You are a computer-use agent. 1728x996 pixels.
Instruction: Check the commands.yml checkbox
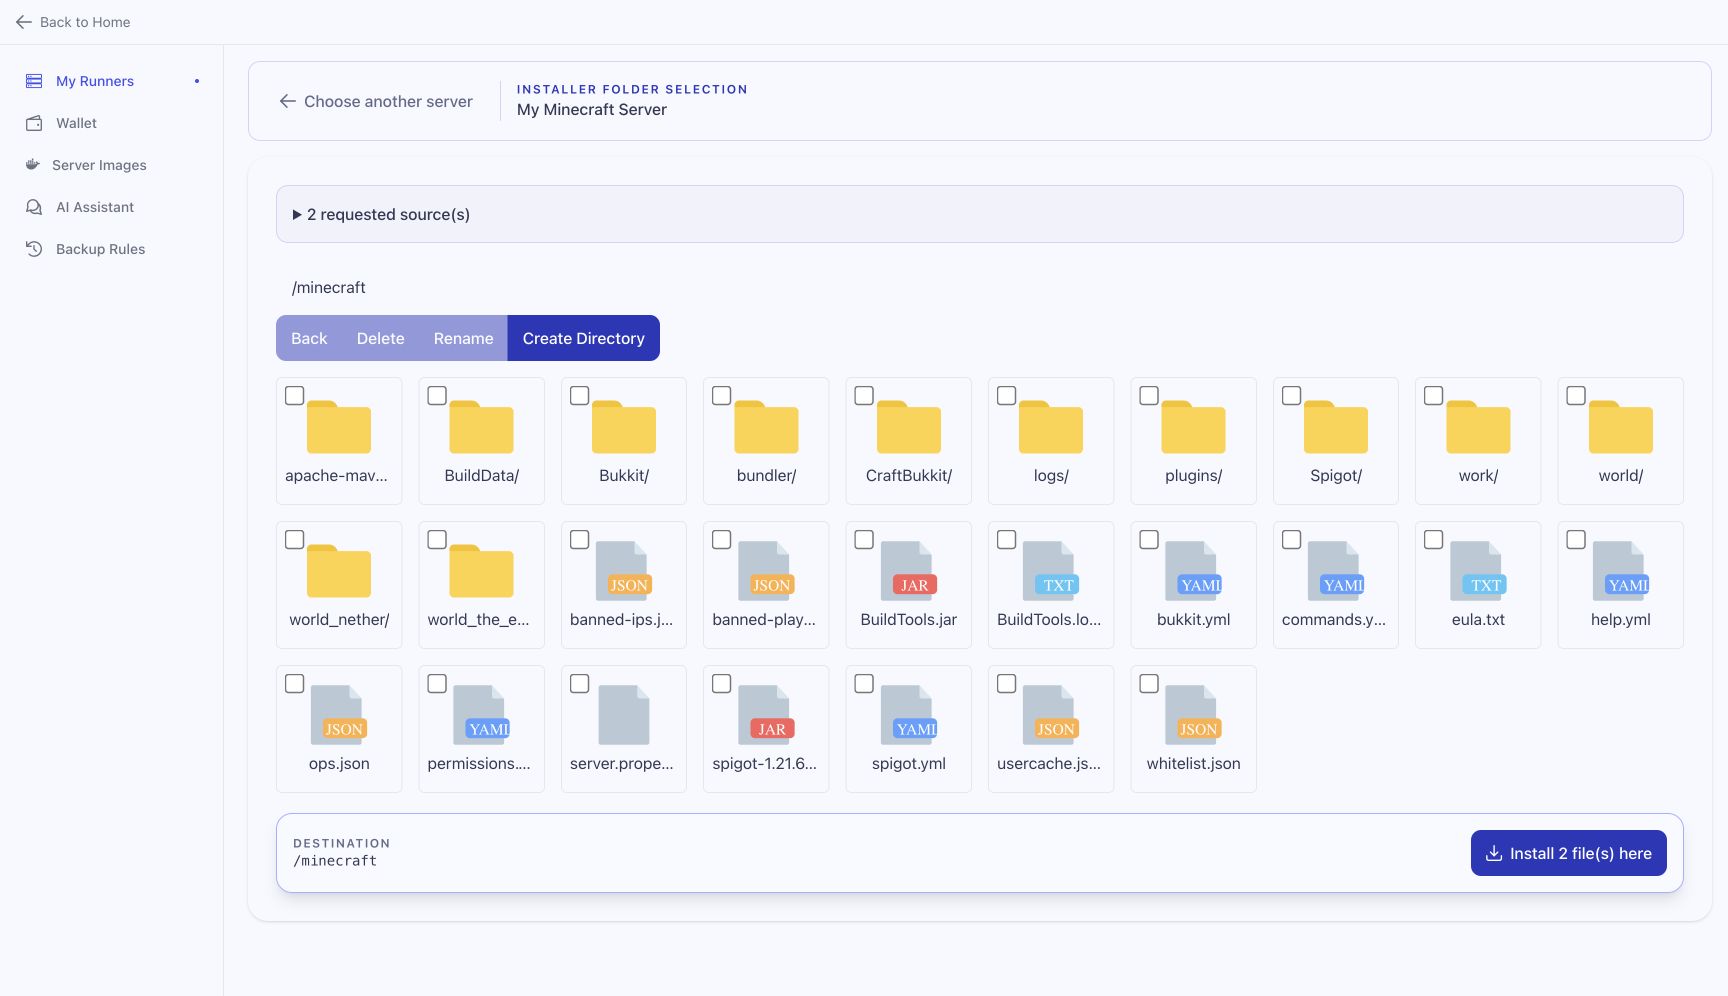[x=1291, y=540]
